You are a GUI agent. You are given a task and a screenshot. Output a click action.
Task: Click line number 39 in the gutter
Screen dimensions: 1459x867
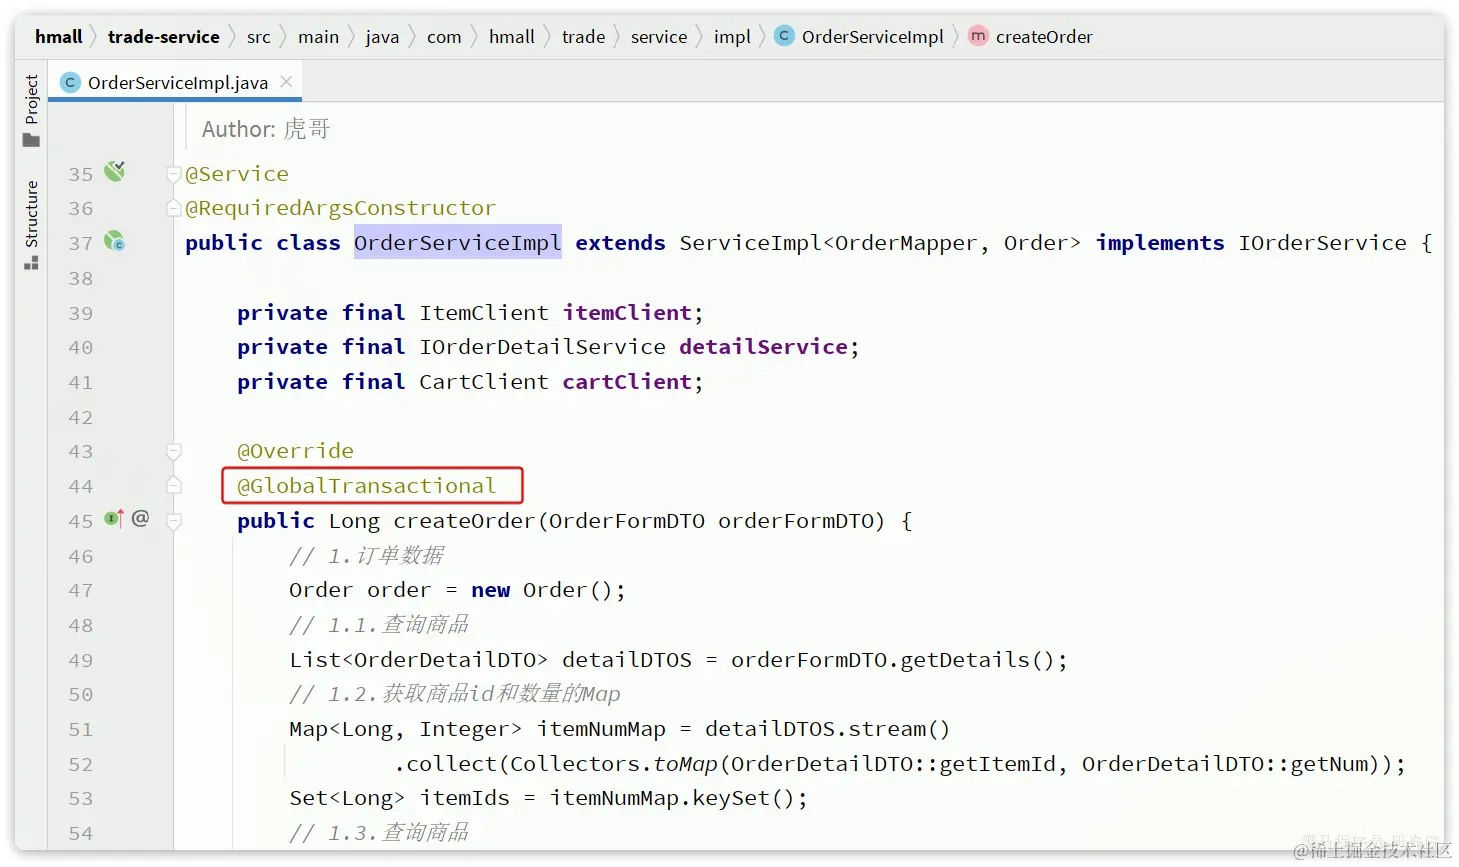point(81,313)
